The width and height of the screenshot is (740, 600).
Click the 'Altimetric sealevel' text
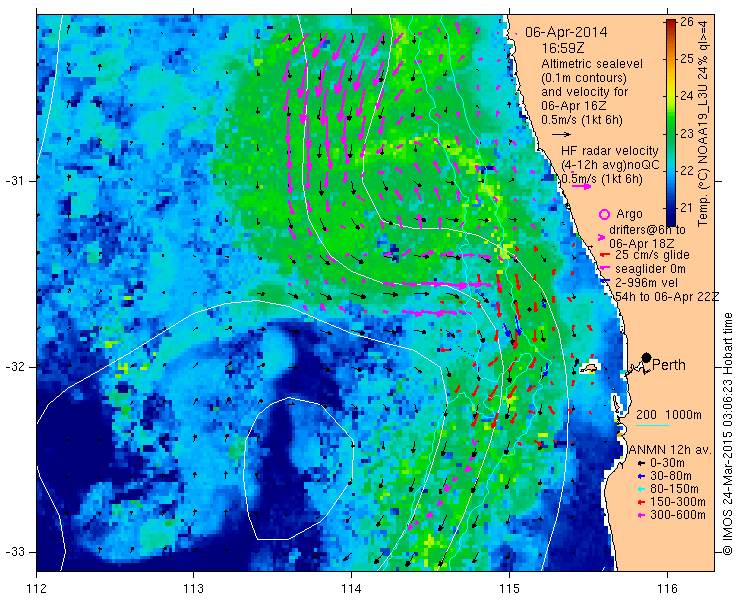click(592, 64)
